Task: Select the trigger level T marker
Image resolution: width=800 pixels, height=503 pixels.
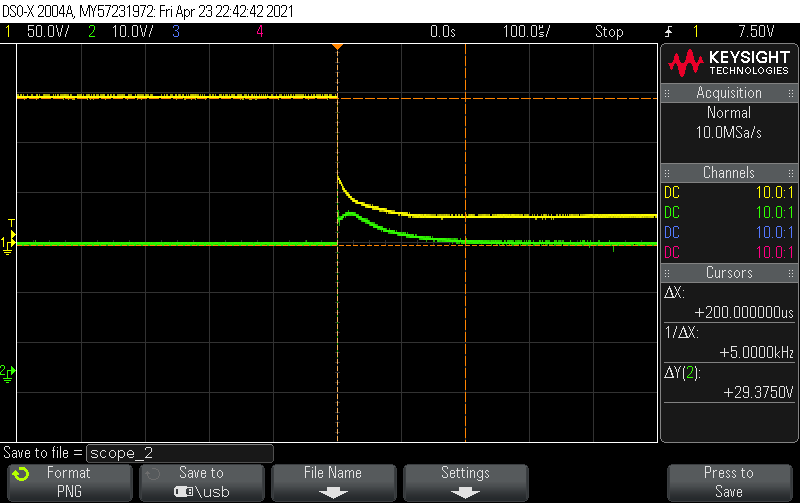Action: point(11,223)
